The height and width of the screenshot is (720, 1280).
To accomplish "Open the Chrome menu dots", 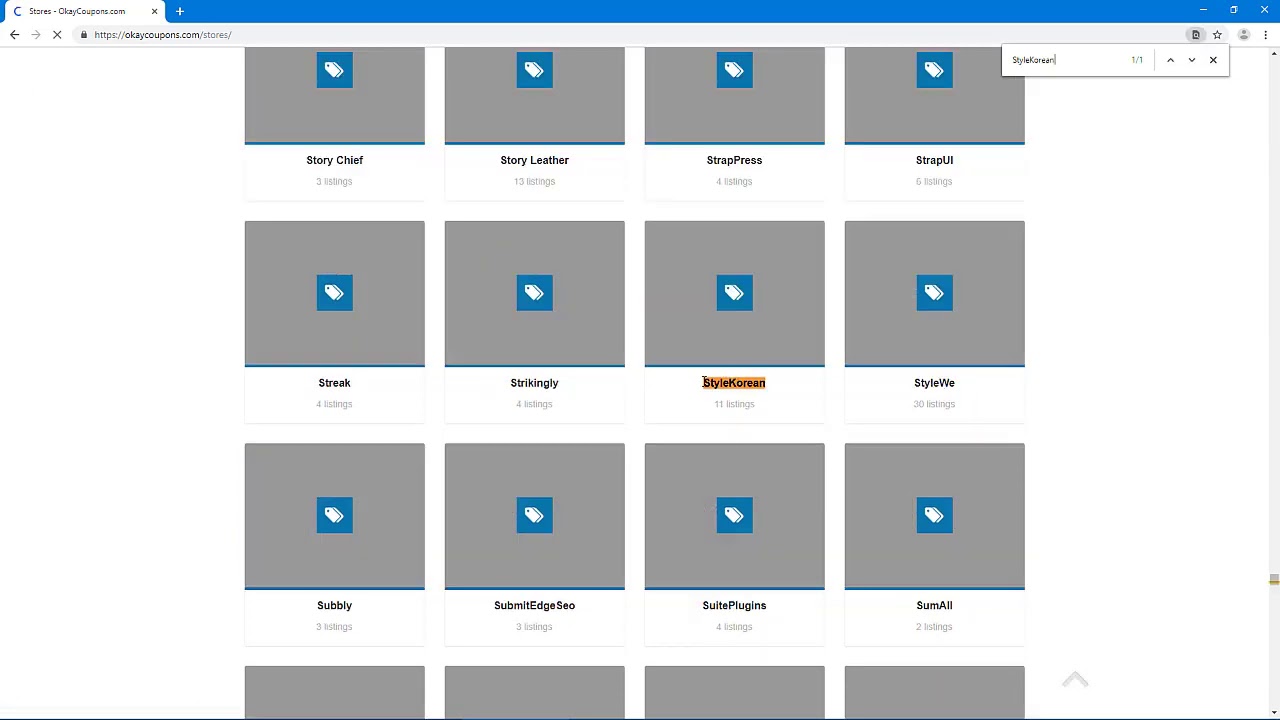I will pyautogui.click(x=1266, y=35).
